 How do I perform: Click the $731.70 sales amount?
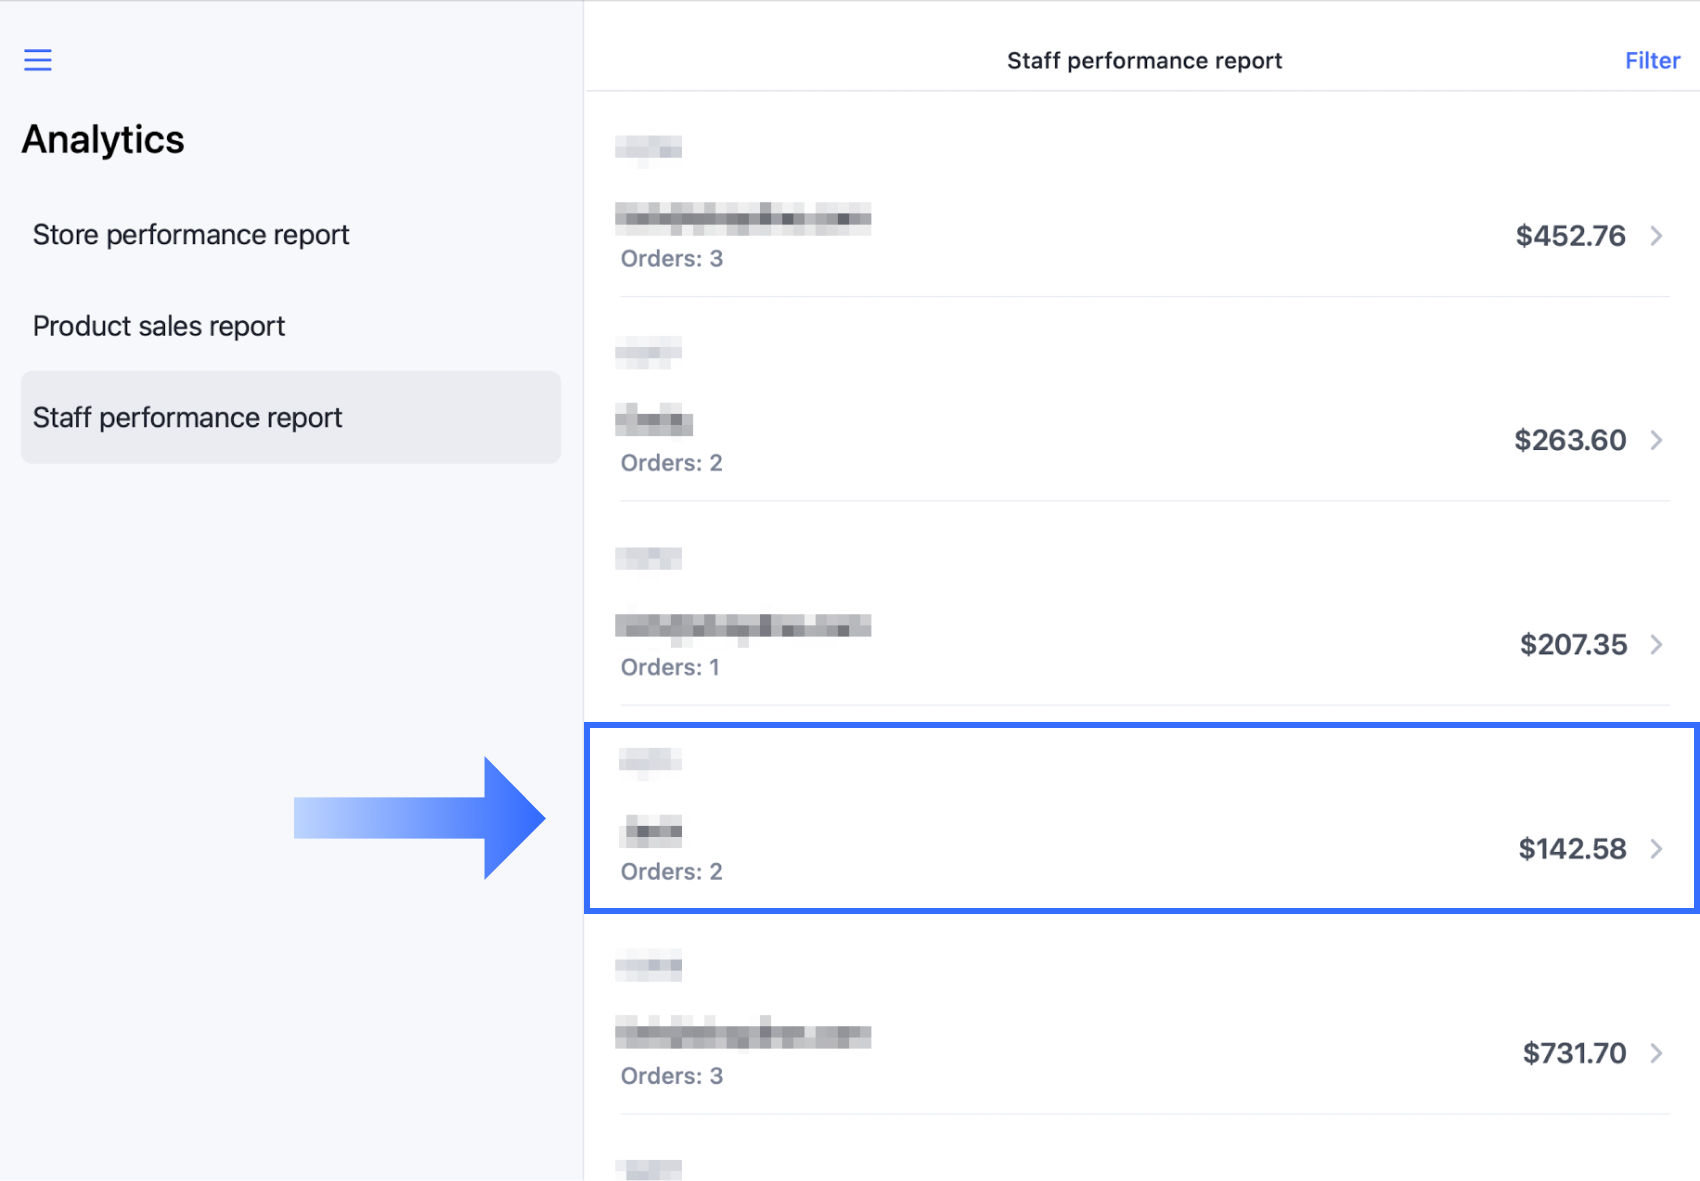1574,1053
